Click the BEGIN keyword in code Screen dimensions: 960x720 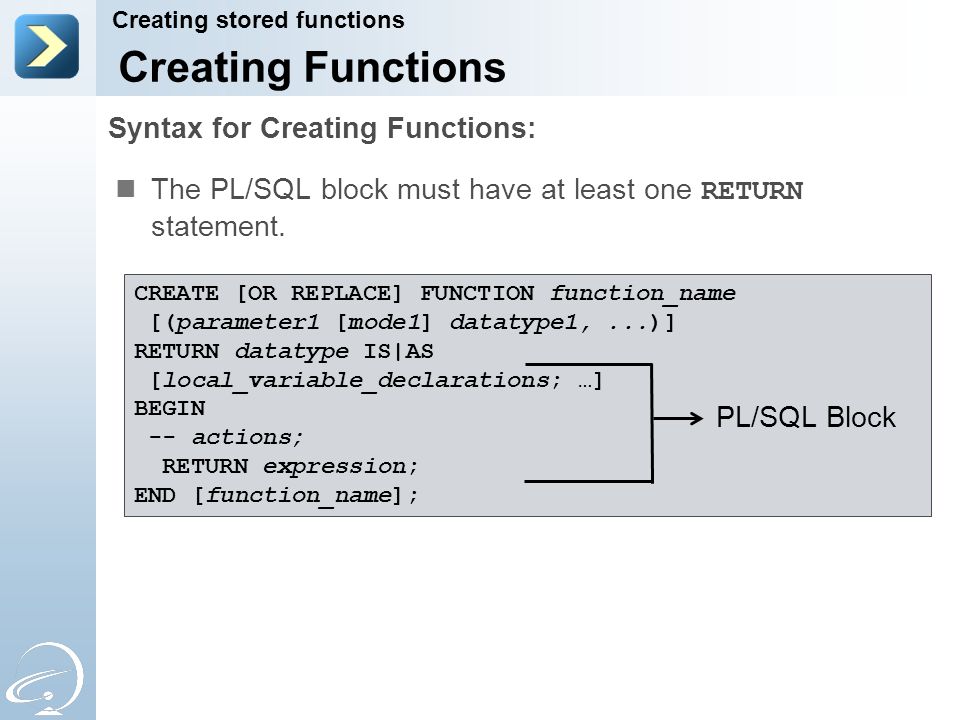(170, 408)
